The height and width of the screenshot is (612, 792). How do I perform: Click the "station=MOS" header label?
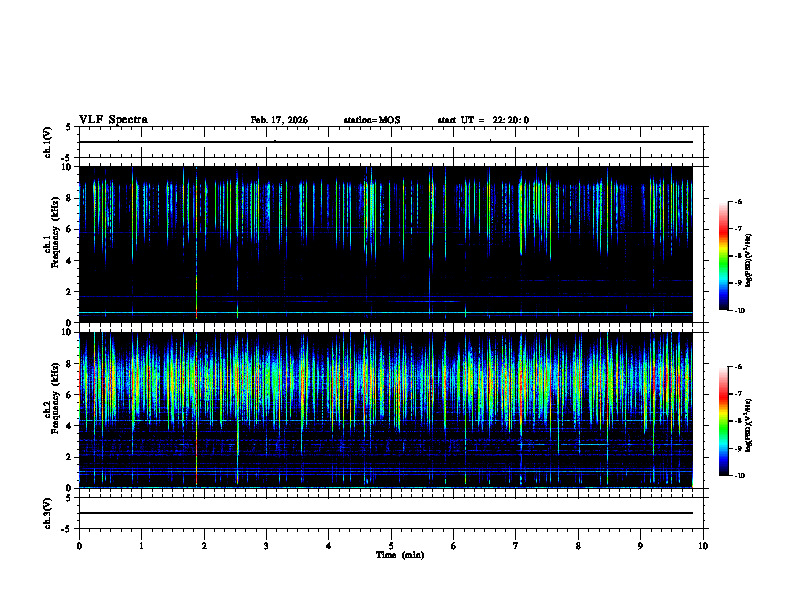372,120
